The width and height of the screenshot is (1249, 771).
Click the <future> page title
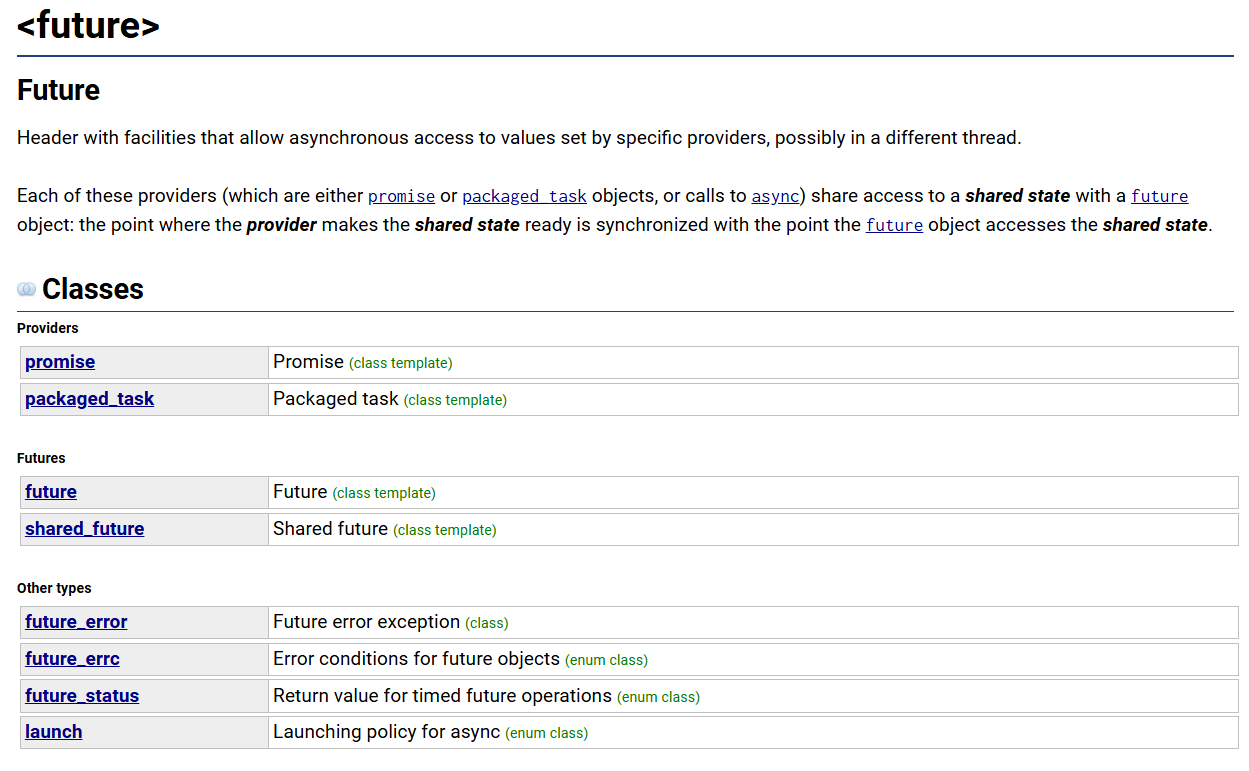point(86,26)
